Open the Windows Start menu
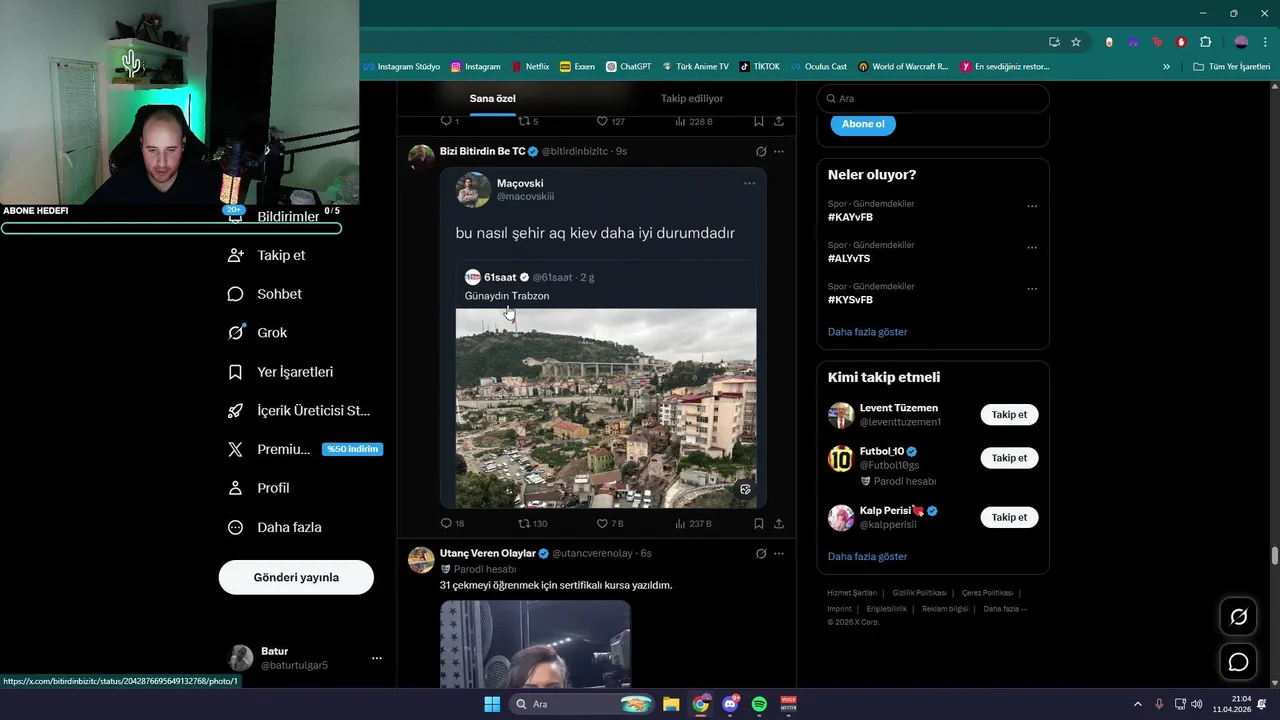 [x=492, y=704]
